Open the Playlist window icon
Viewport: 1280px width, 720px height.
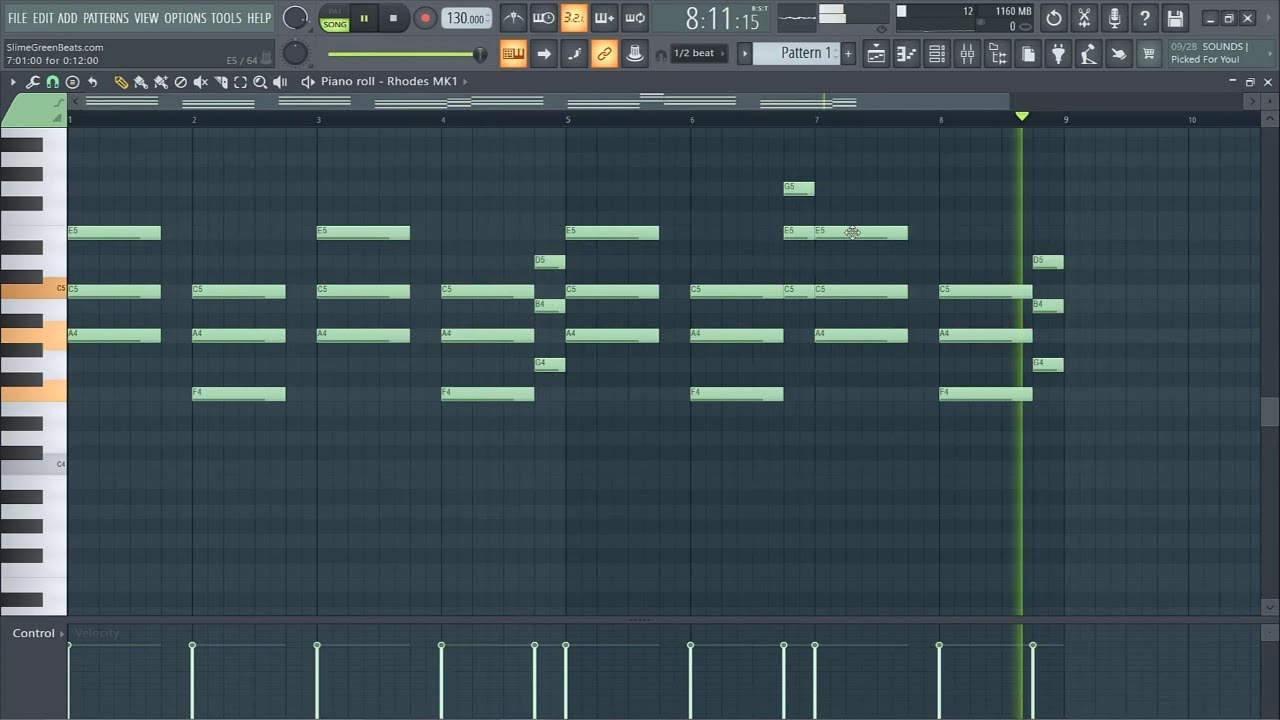[876, 54]
